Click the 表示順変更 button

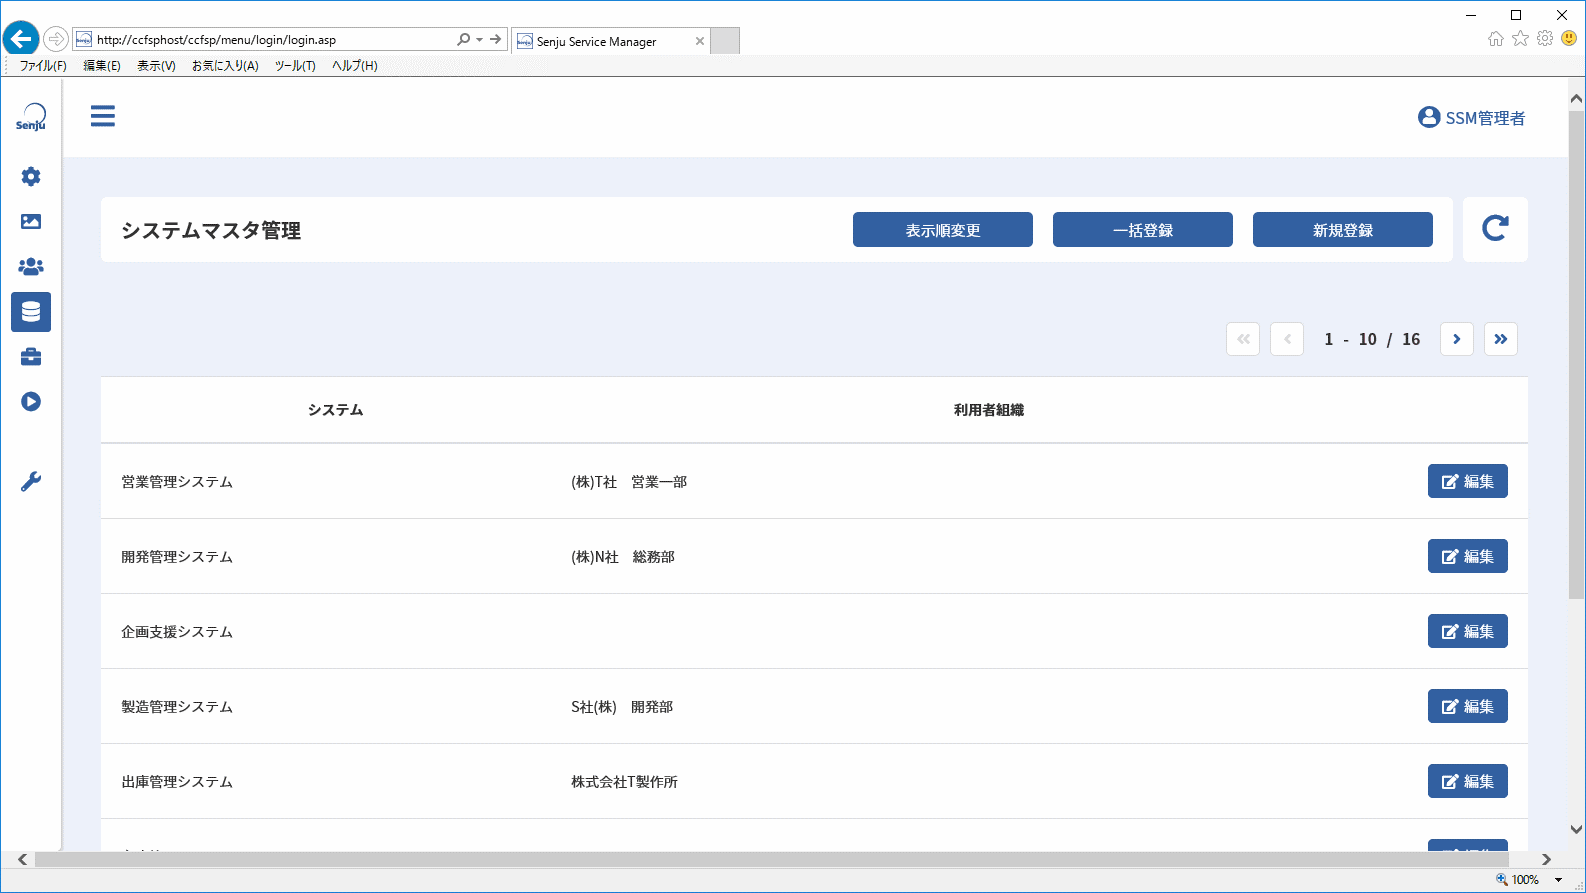click(943, 229)
